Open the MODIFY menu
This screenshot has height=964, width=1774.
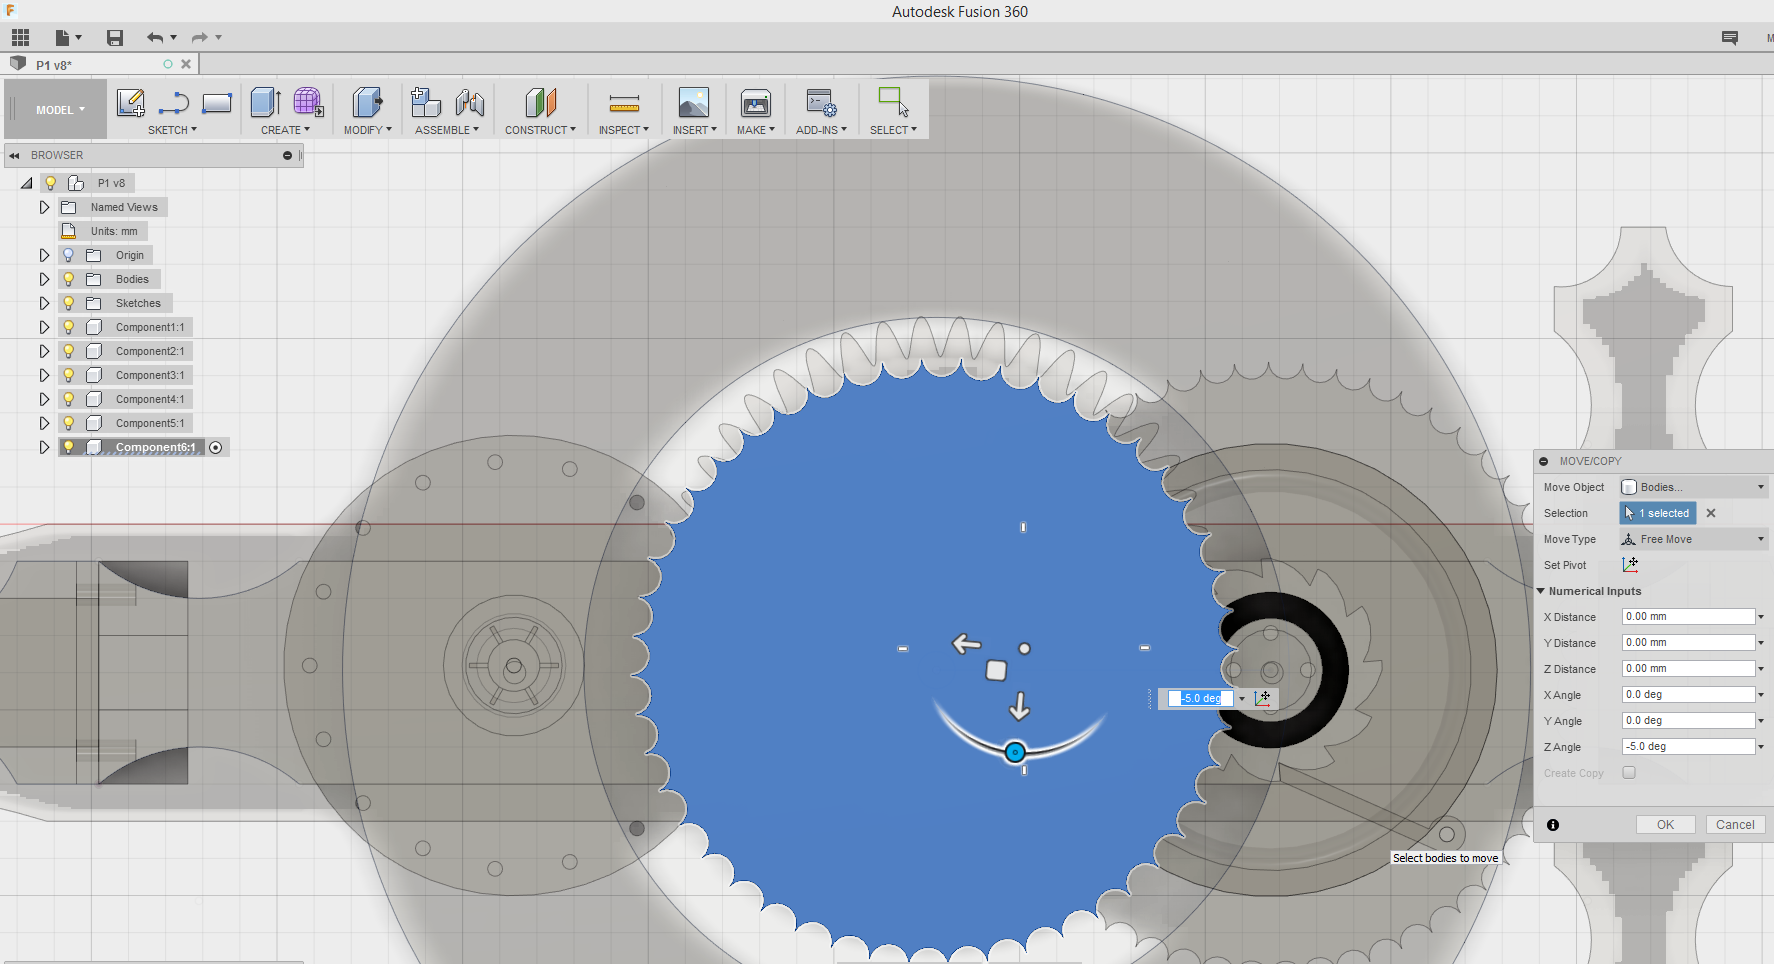click(367, 130)
